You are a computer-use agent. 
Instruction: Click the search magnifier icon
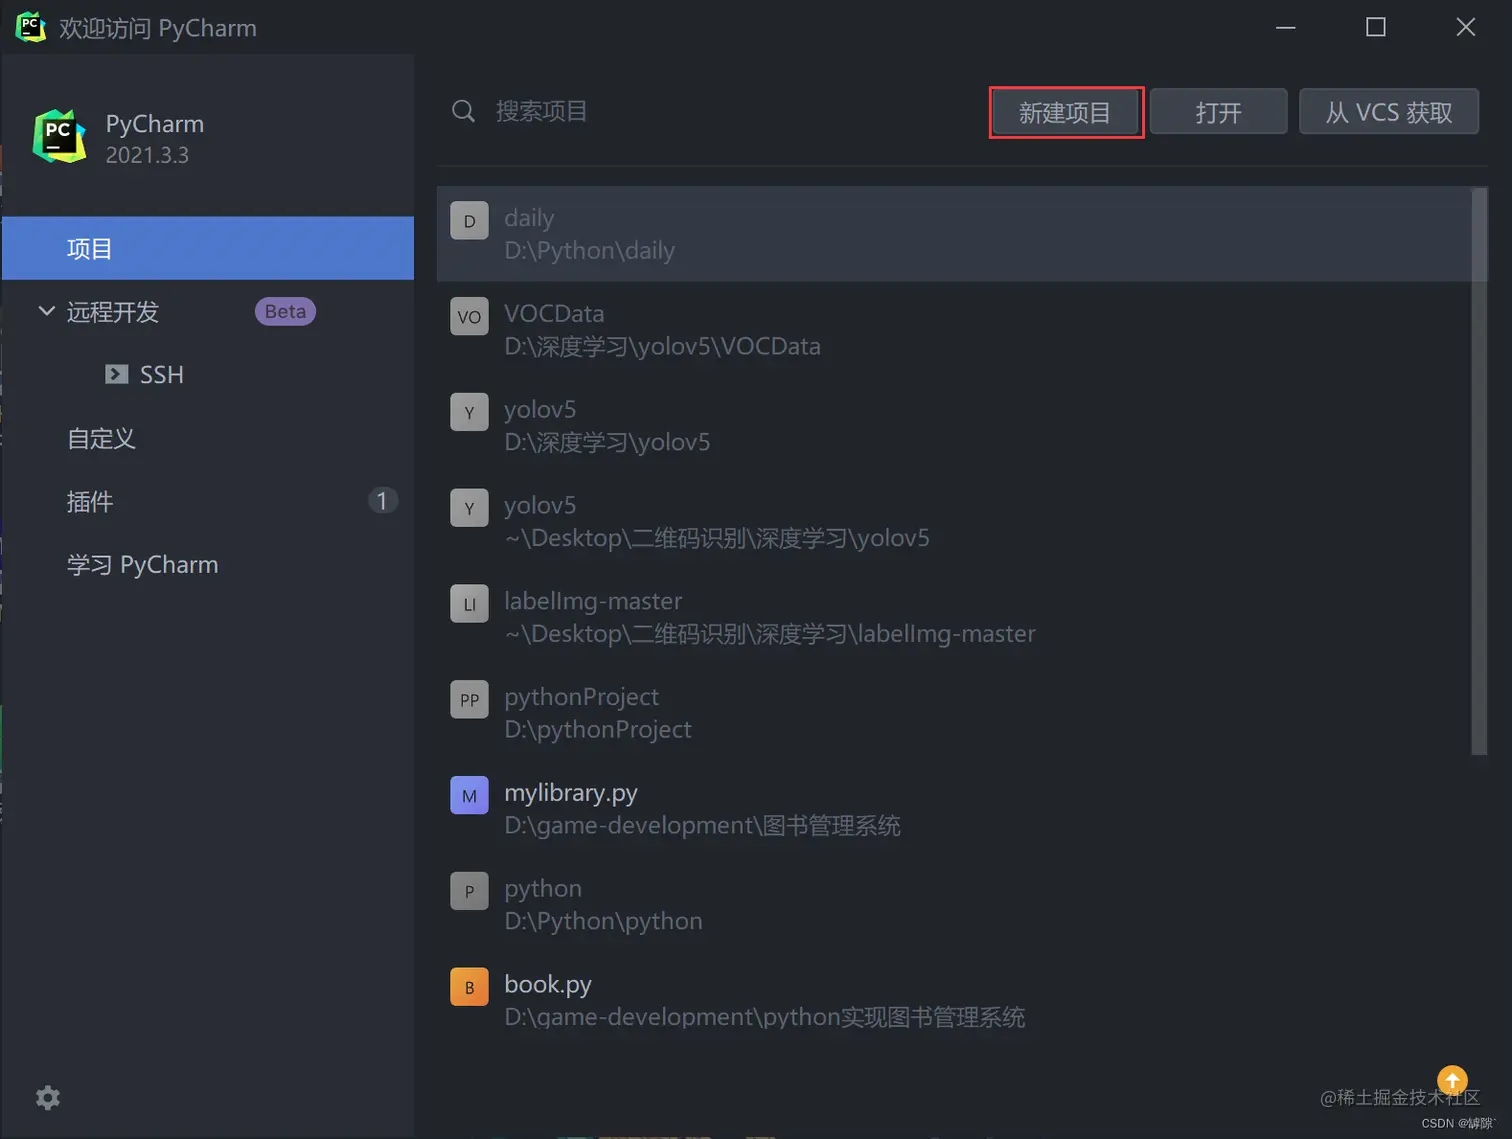click(x=463, y=111)
